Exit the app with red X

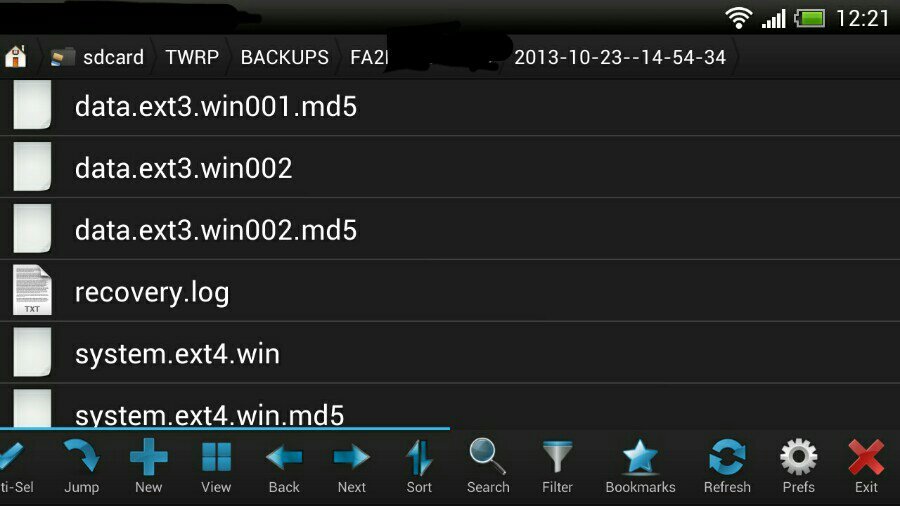point(866,466)
